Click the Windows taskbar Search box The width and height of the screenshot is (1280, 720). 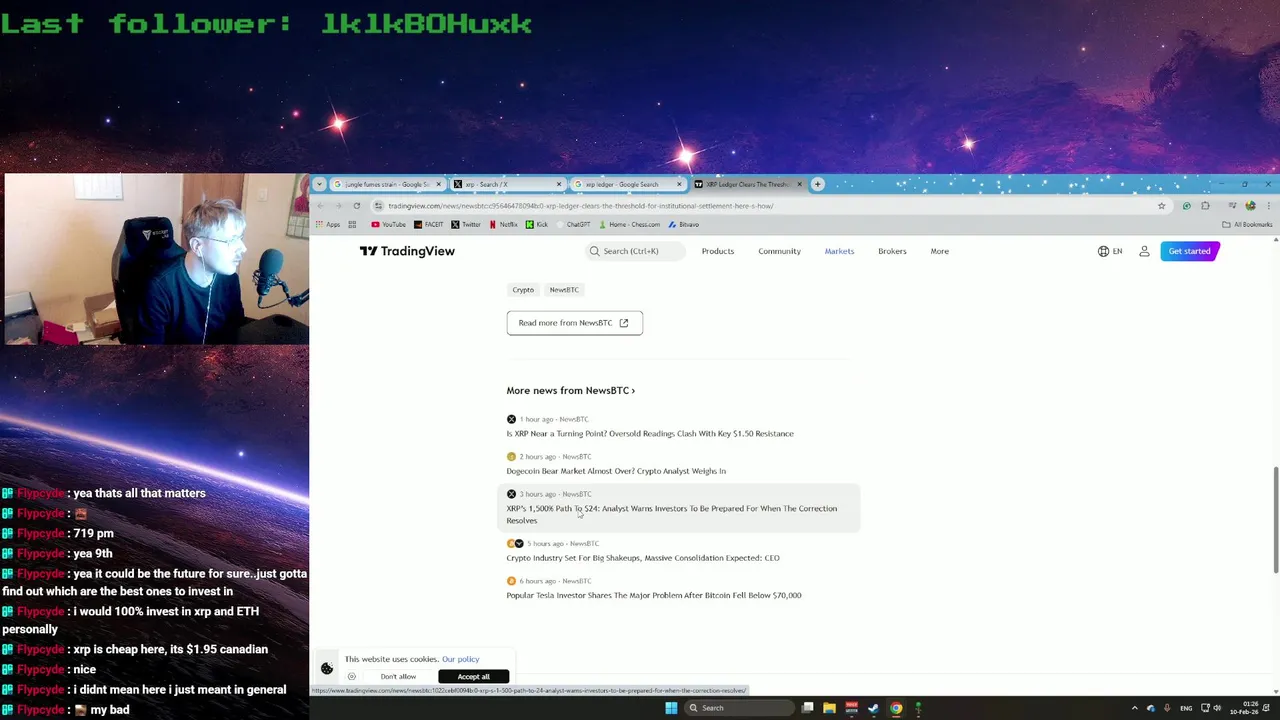(738, 708)
